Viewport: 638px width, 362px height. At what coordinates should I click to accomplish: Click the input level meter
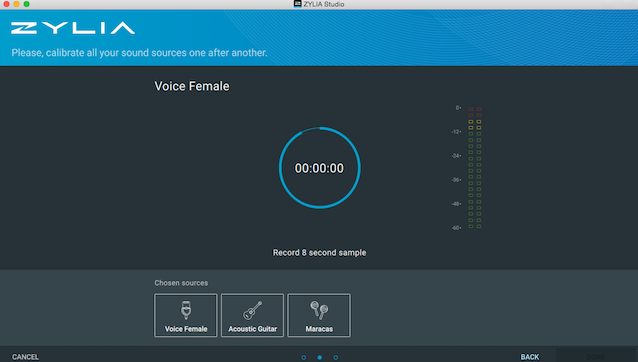click(x=474, y=168)
